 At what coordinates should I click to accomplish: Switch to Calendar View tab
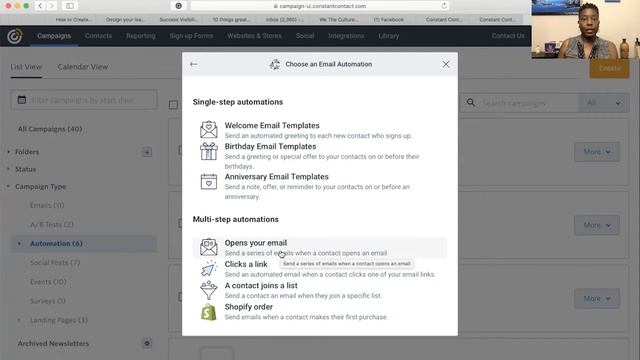82,67
